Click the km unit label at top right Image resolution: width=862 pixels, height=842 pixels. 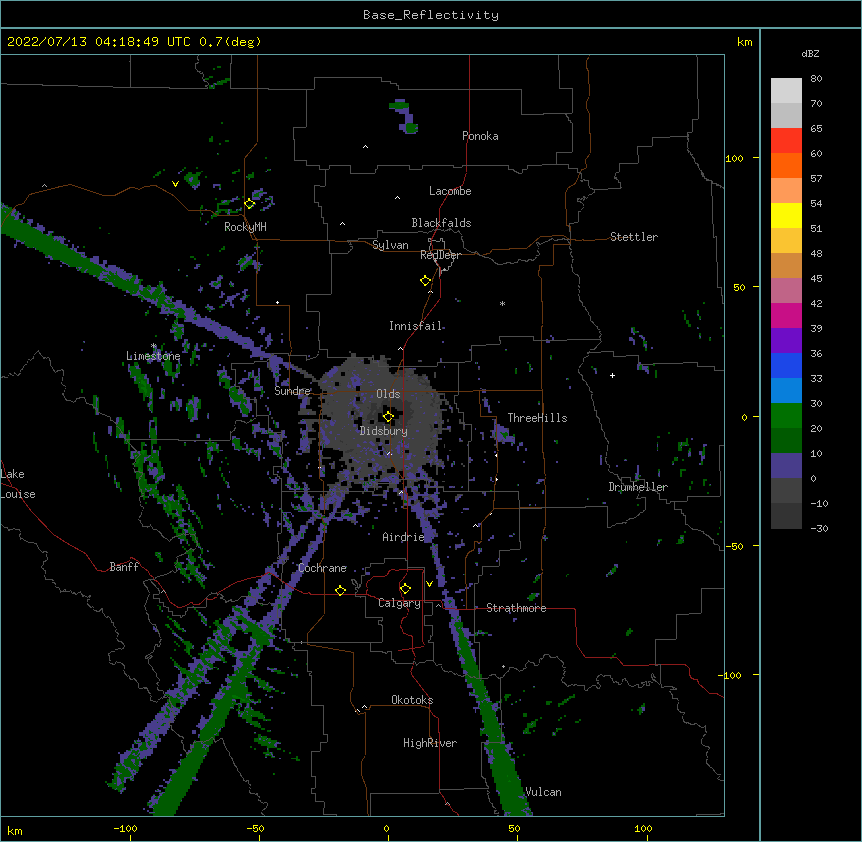coord(745,42)
